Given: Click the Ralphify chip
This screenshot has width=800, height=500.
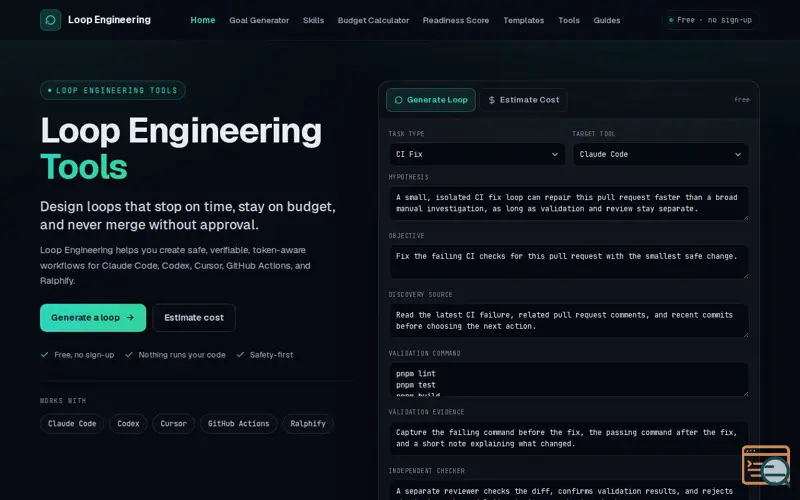Looking at the screenshot, I should [x=308, y=424].
